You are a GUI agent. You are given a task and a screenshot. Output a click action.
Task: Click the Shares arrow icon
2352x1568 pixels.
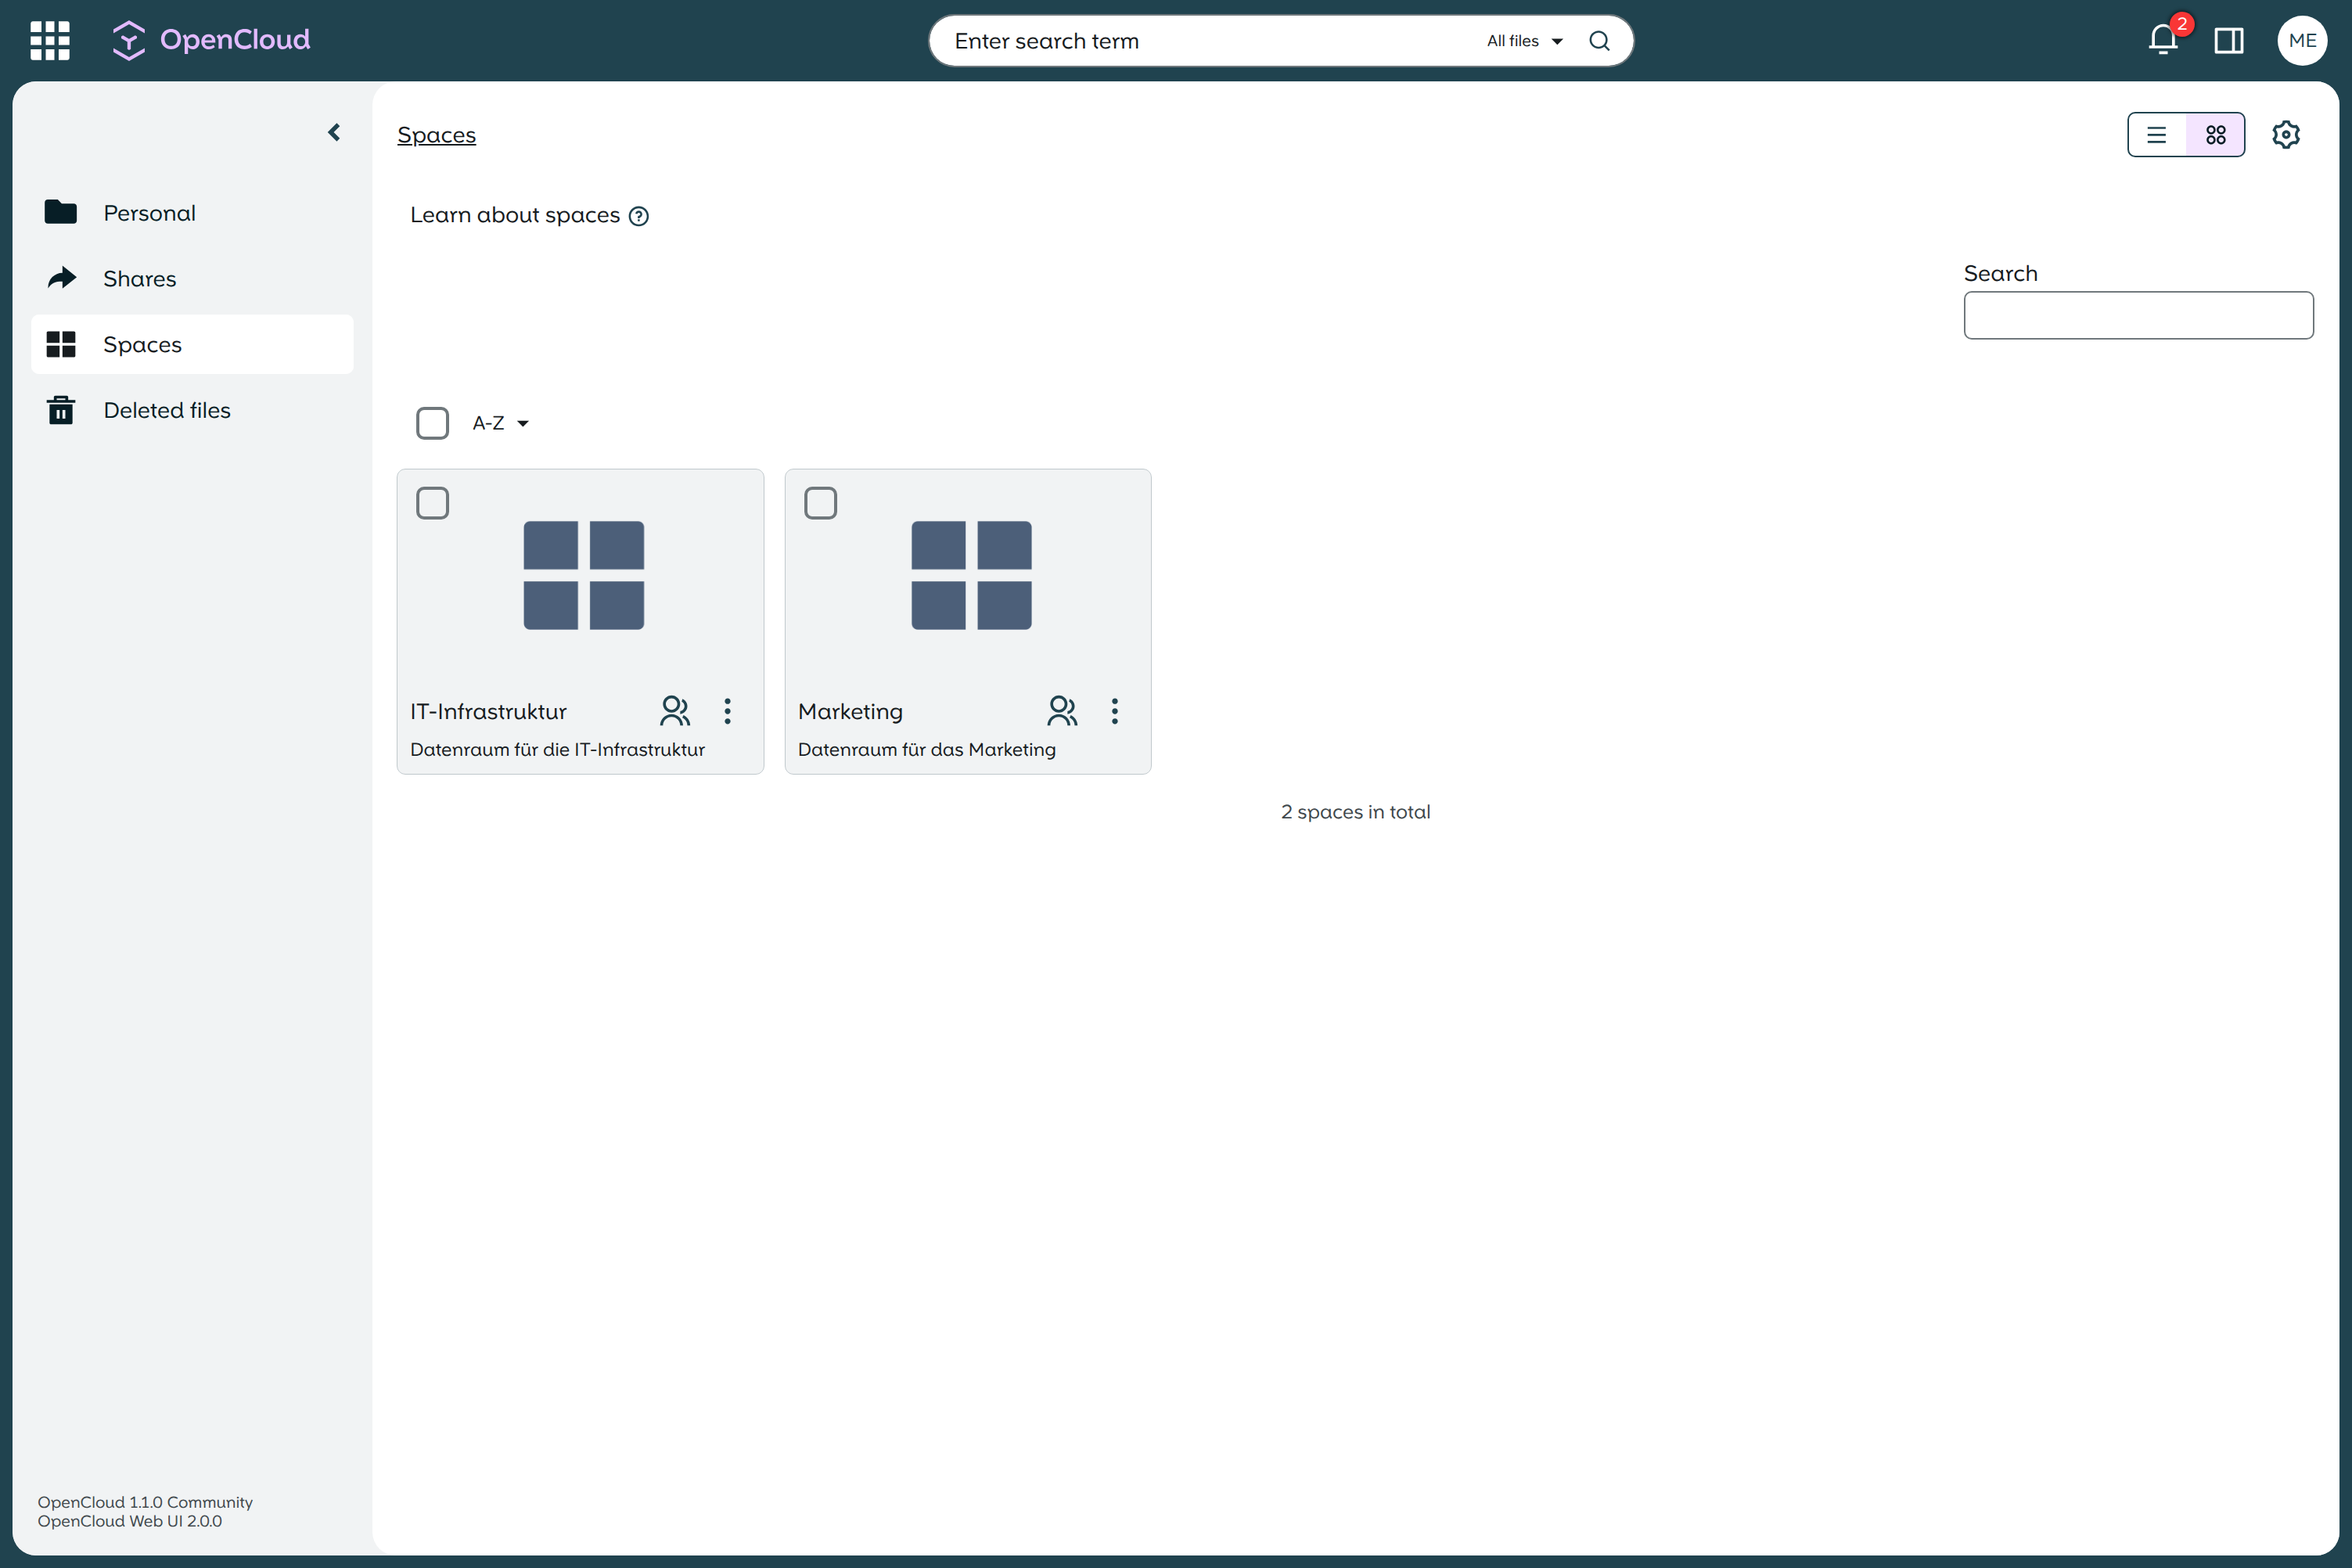62,278
